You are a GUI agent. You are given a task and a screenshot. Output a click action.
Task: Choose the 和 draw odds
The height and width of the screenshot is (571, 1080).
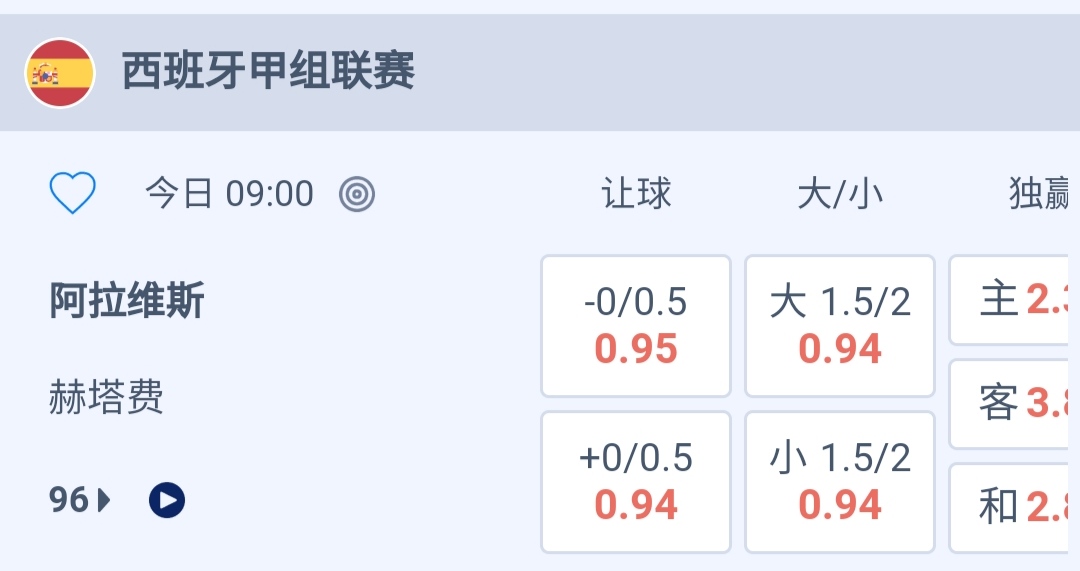coord(1013,508)
